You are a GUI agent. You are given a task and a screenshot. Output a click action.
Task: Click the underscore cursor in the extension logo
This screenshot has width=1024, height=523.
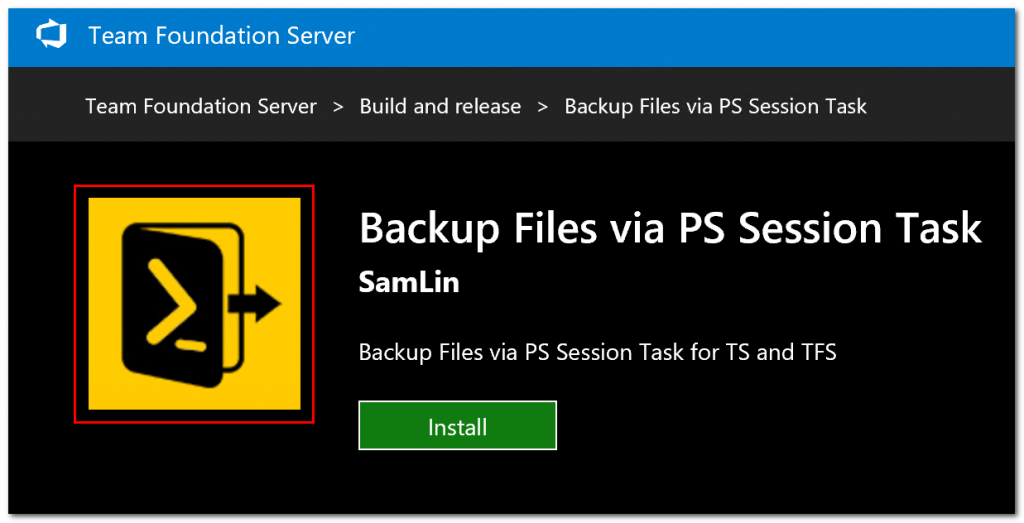pyautogui.click(x=189, y=345)
